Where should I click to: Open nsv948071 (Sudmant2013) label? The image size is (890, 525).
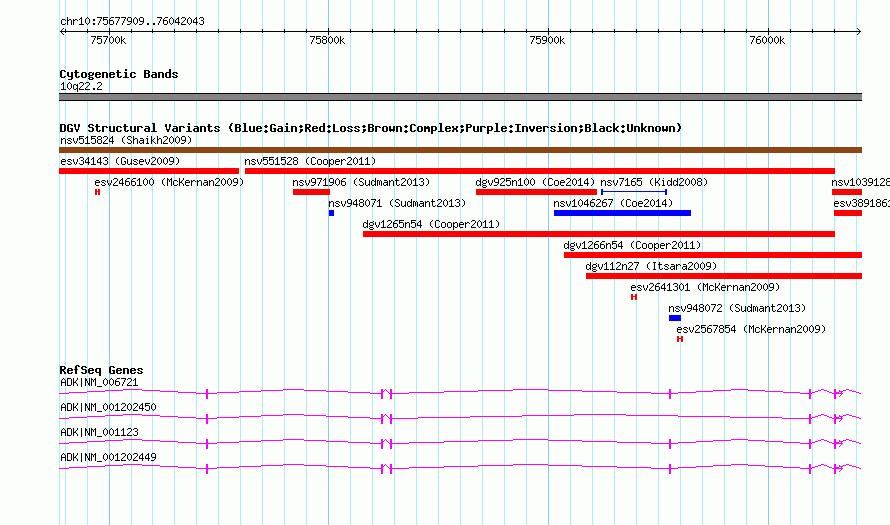(397, 203)
